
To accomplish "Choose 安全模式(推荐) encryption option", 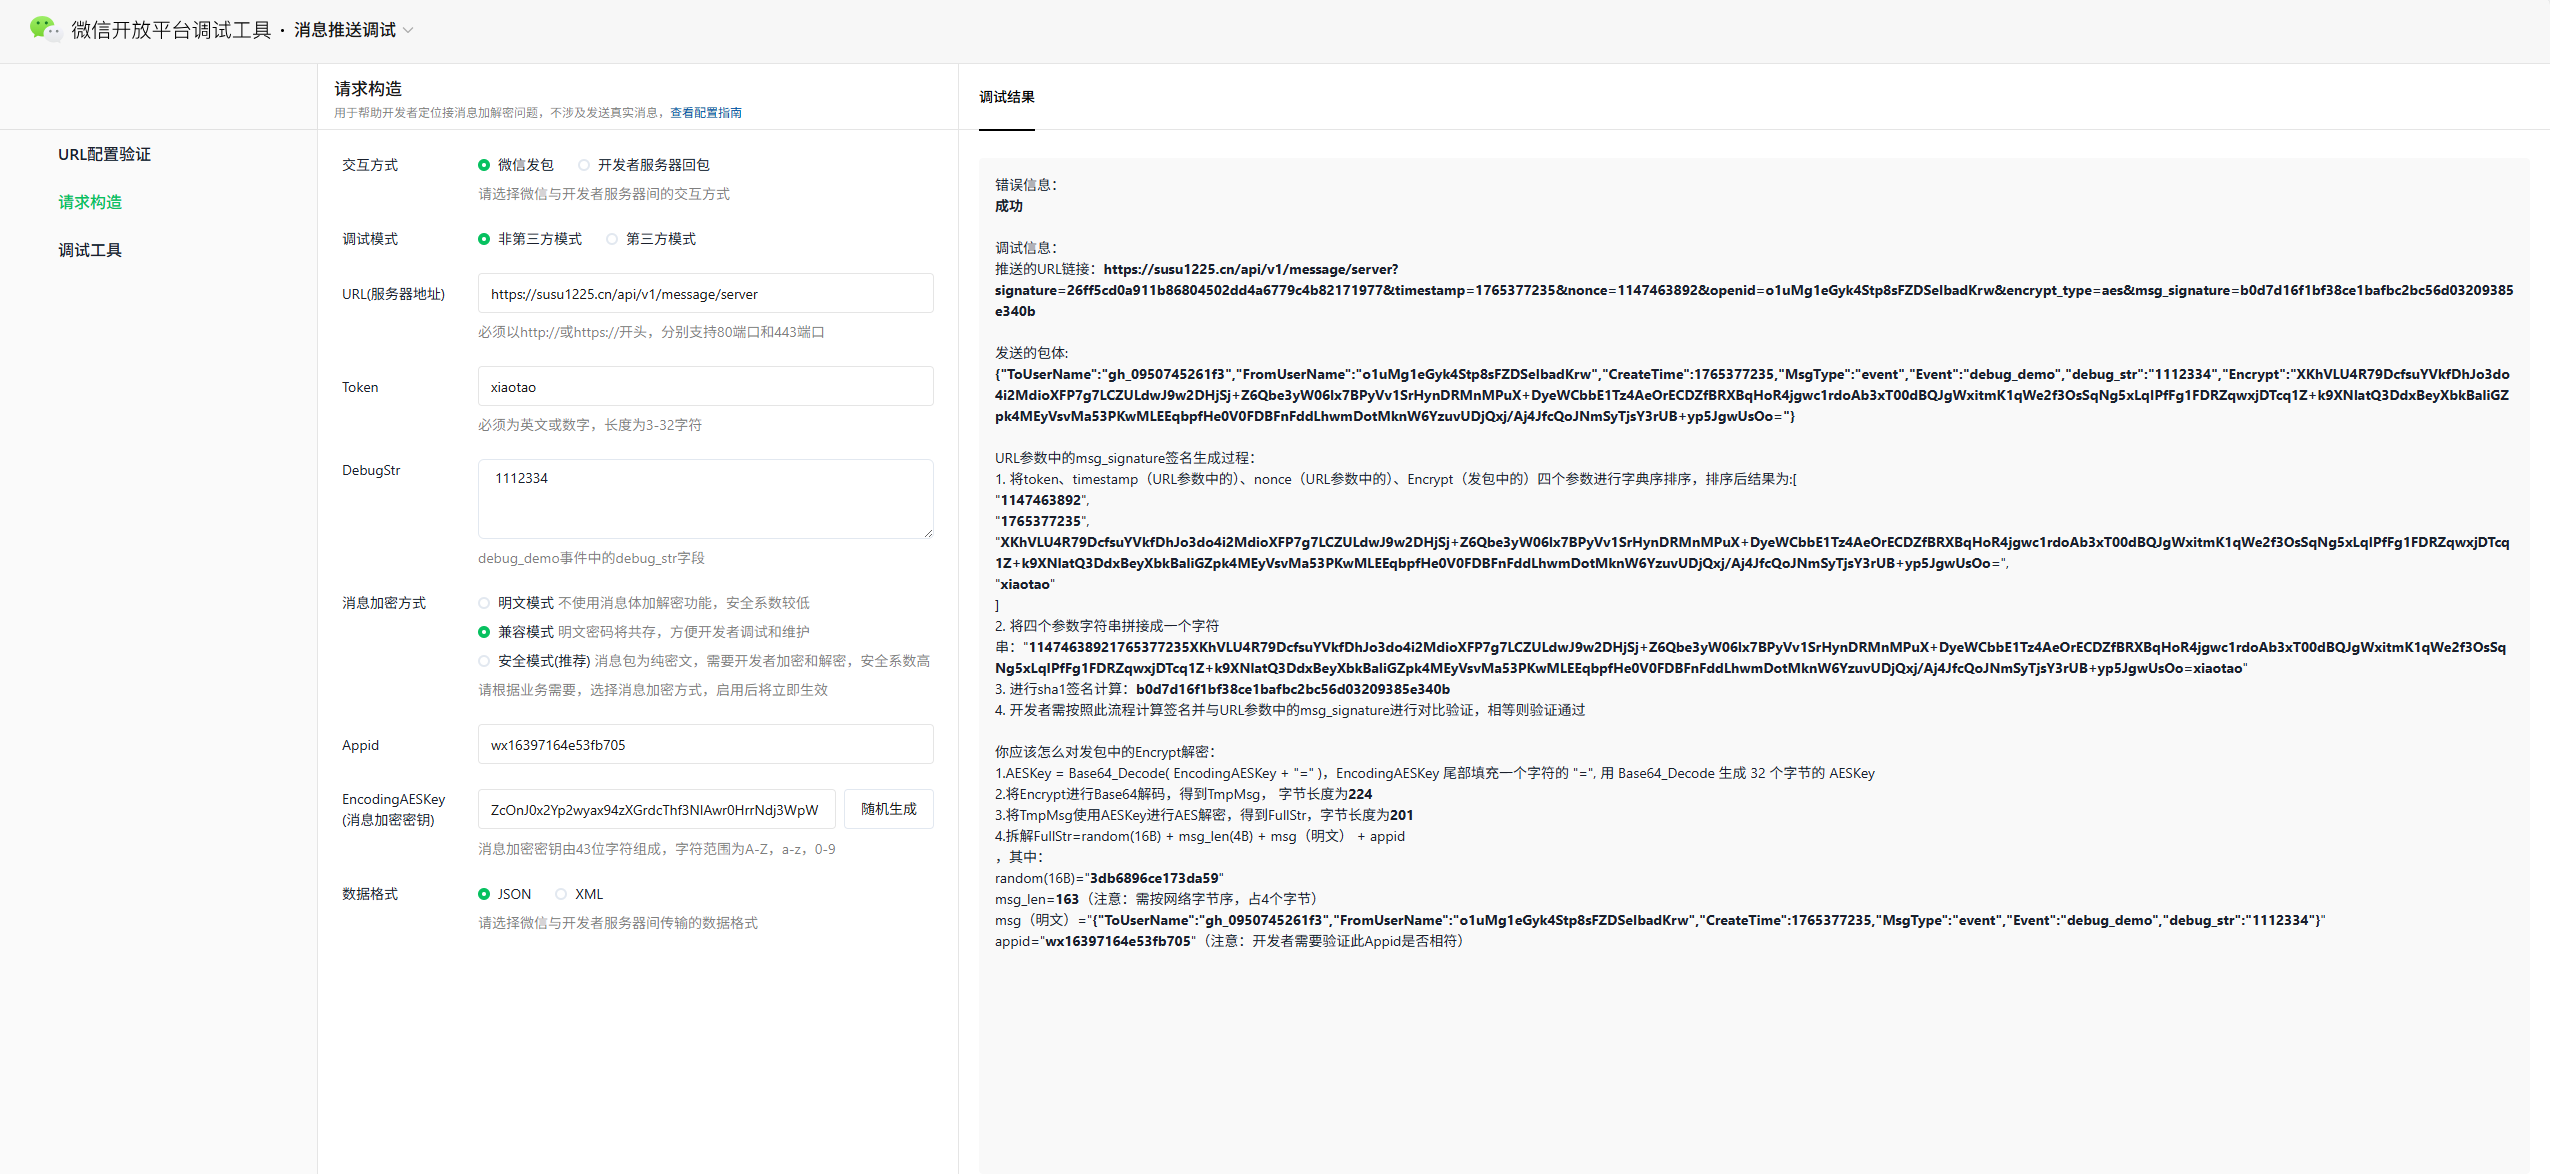I will (484, 661).
